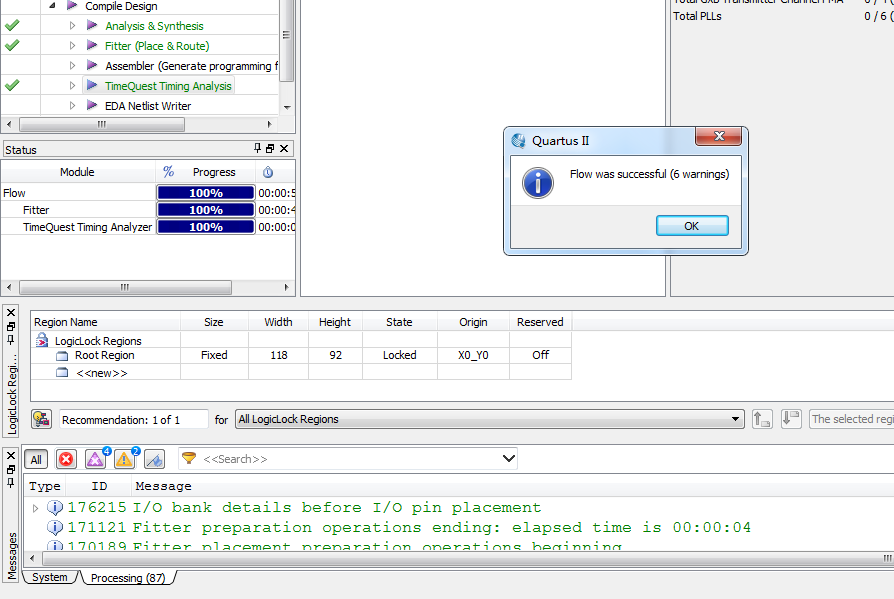Switch to the System messages tab
This screenshot has width=894, height=599.
(x=50, y=577)
